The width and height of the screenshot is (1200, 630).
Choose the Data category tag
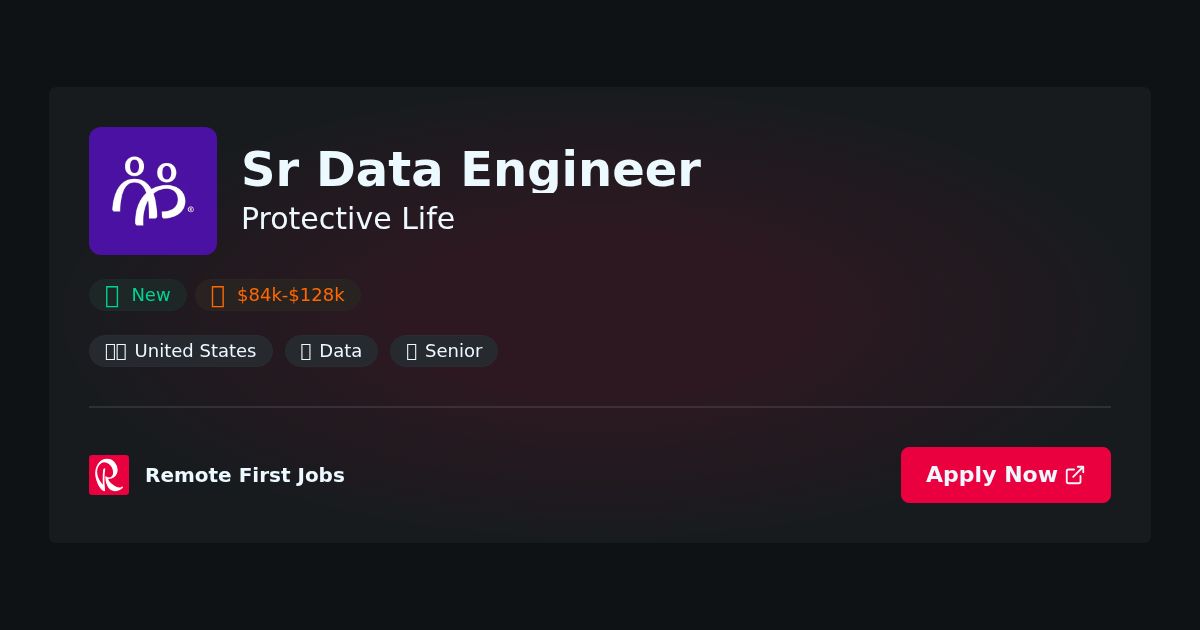tap(331, 351)
